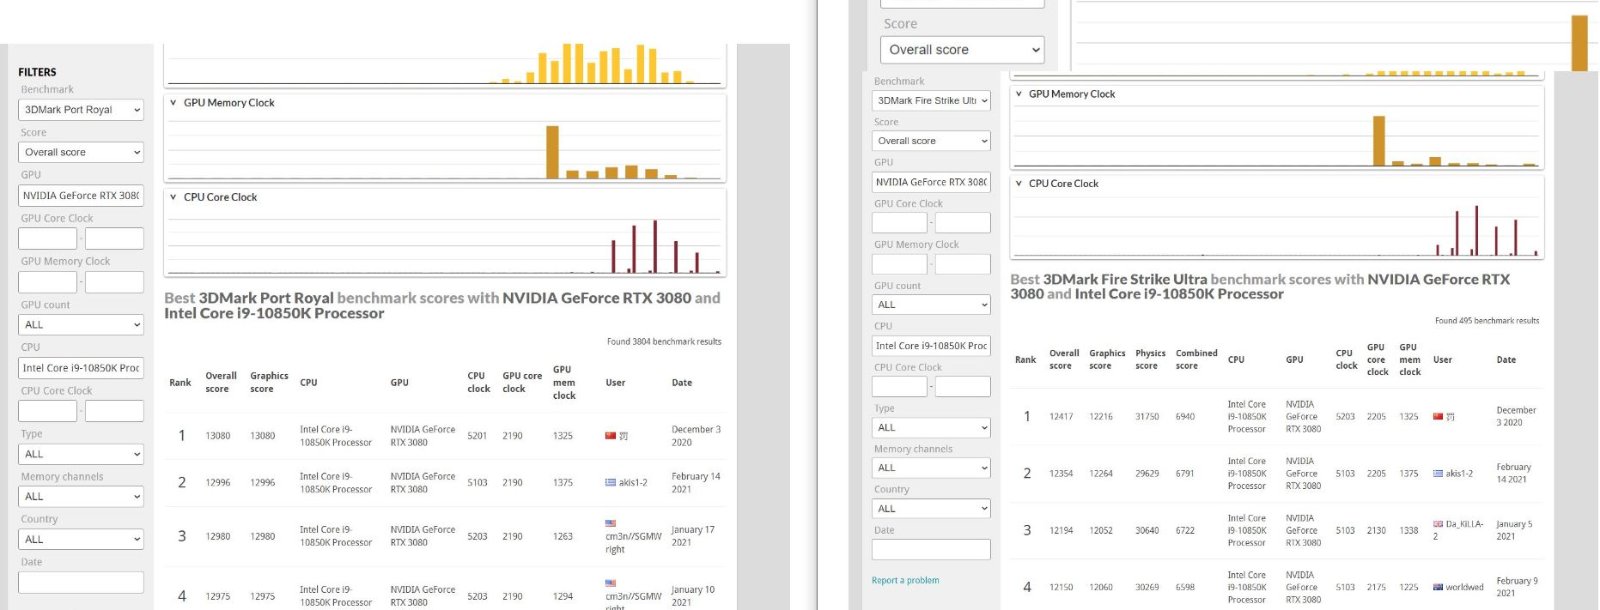The image size is (1600, 610).
Task: Click the Overall score column header on Port Royal page
Action: (x=221, y=382)
